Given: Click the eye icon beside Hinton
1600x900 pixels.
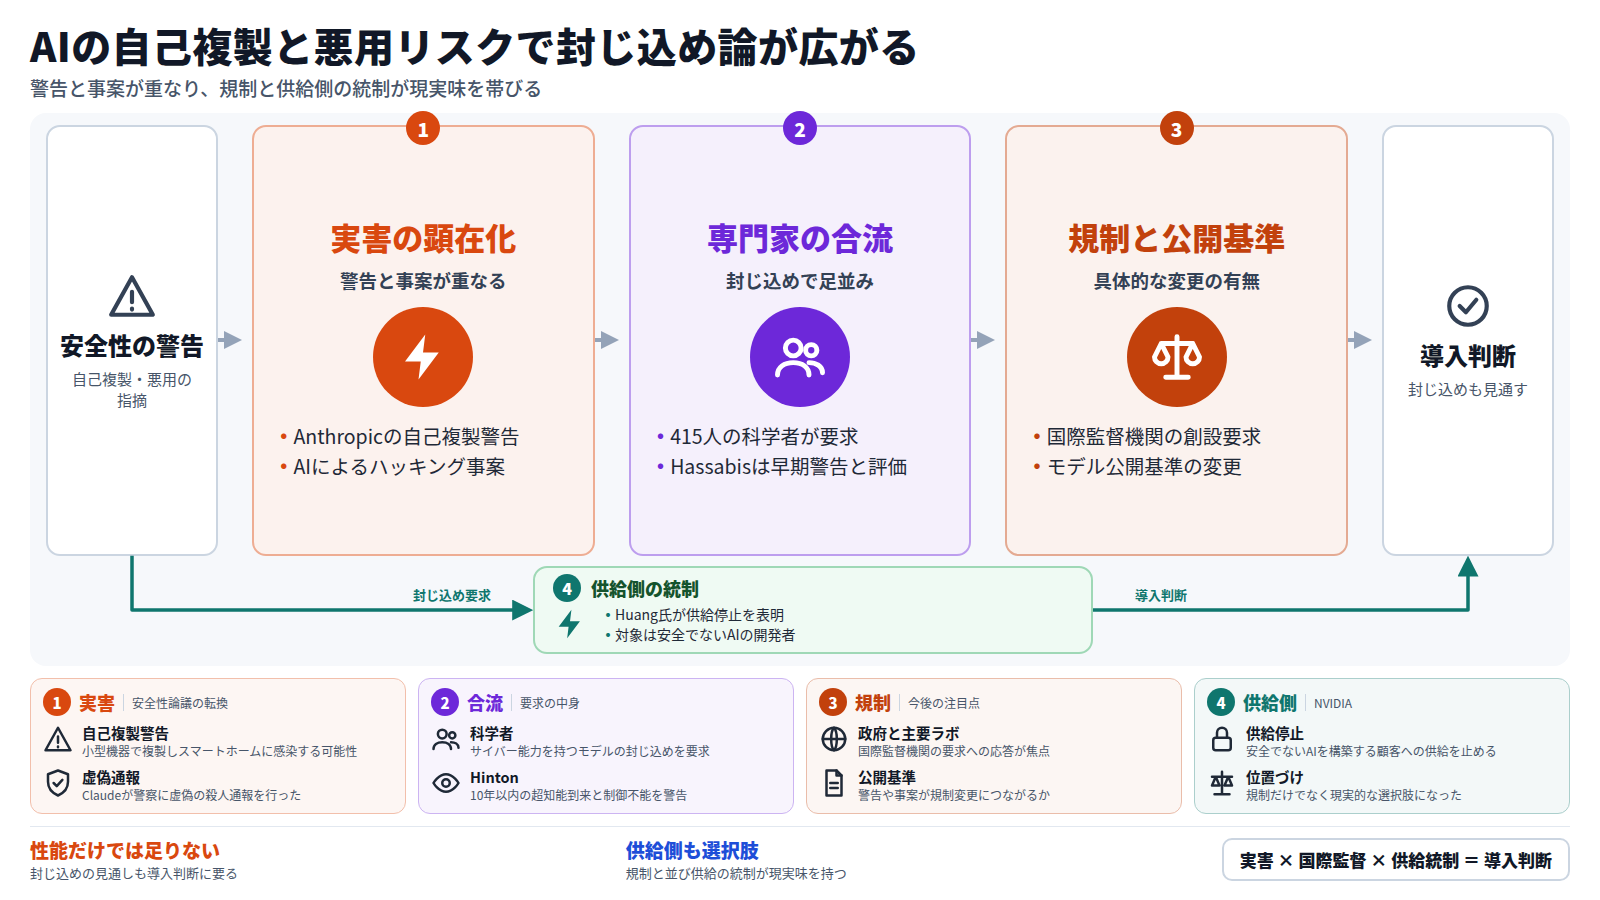Looking at the screenshot, I should [x=446, y=783].
